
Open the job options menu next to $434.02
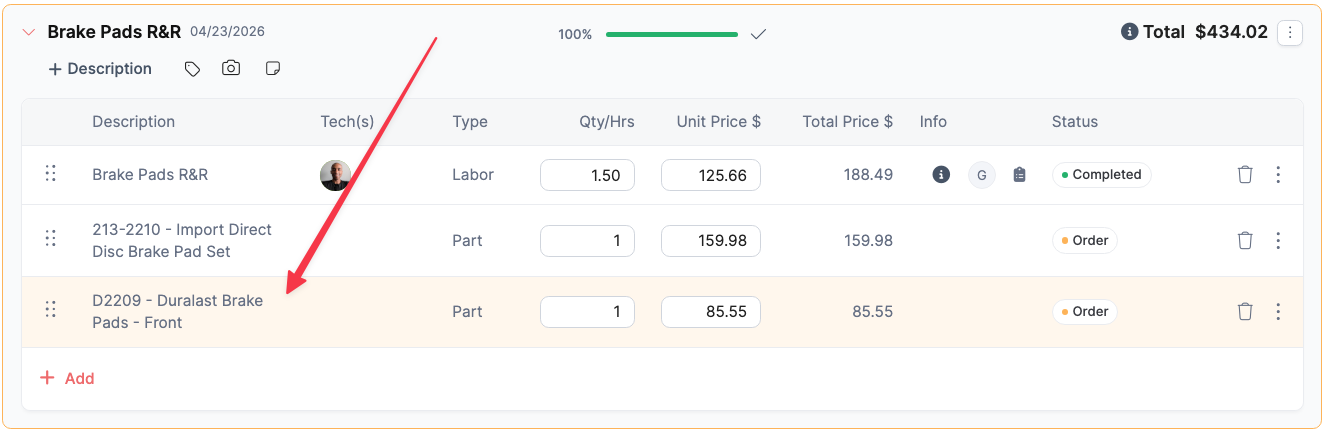pos(1290,33)
